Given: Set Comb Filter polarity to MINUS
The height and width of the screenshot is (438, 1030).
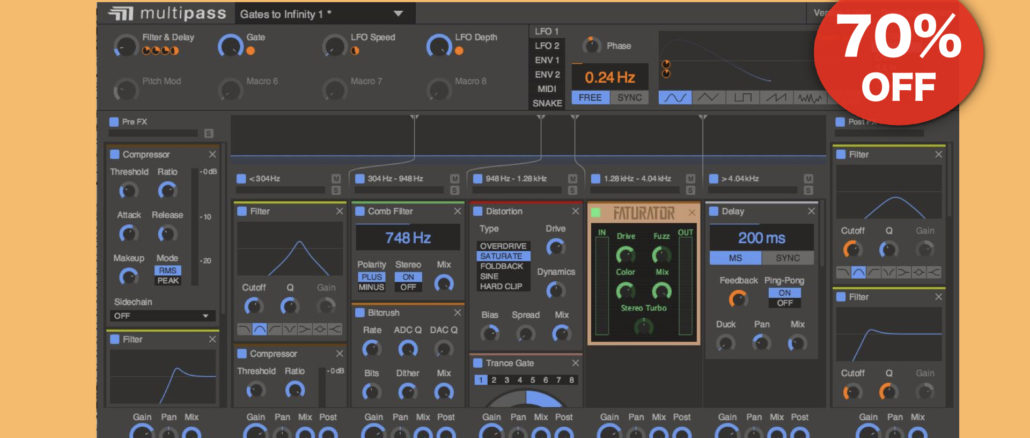Looking at the screenshot, I should [x=371, y=287].
